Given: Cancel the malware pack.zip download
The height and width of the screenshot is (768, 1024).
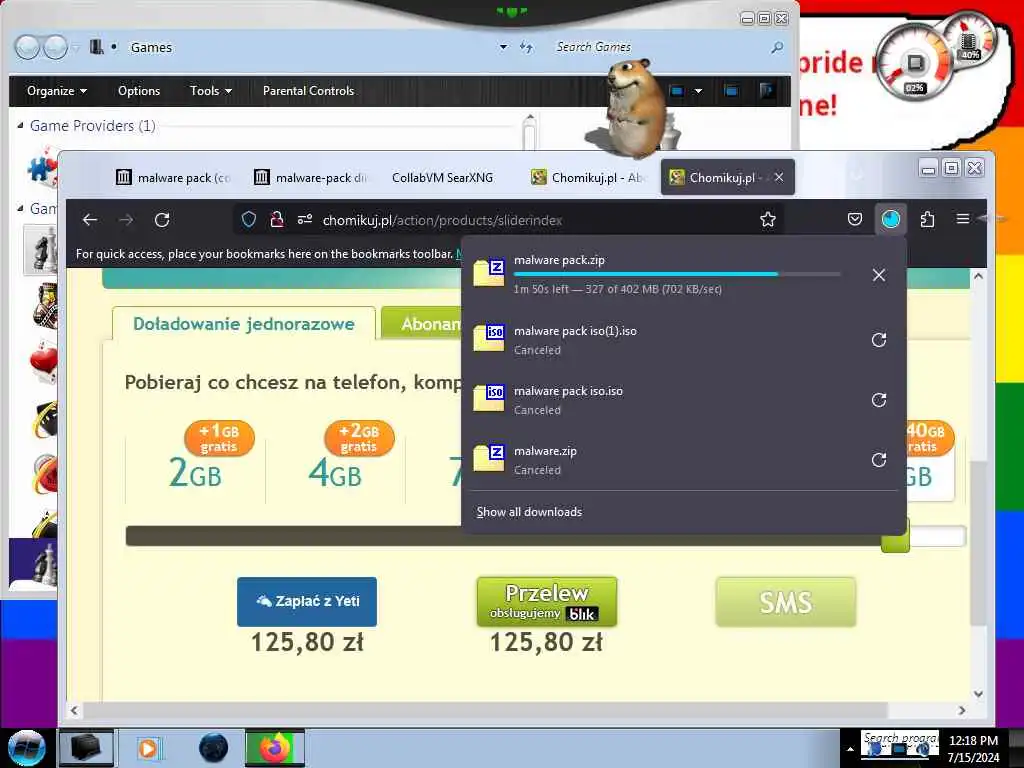Looking at the screenshot, I should point(879,275).
